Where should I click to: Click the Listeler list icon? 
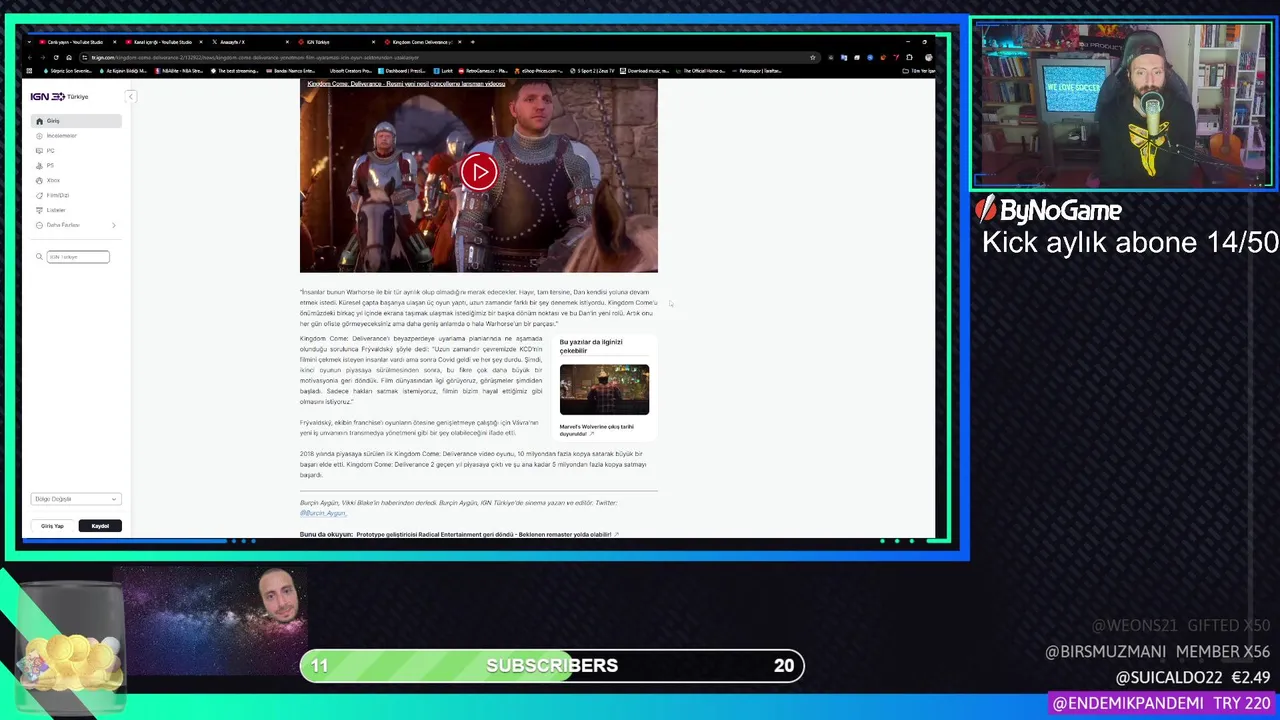click(39, 210)
